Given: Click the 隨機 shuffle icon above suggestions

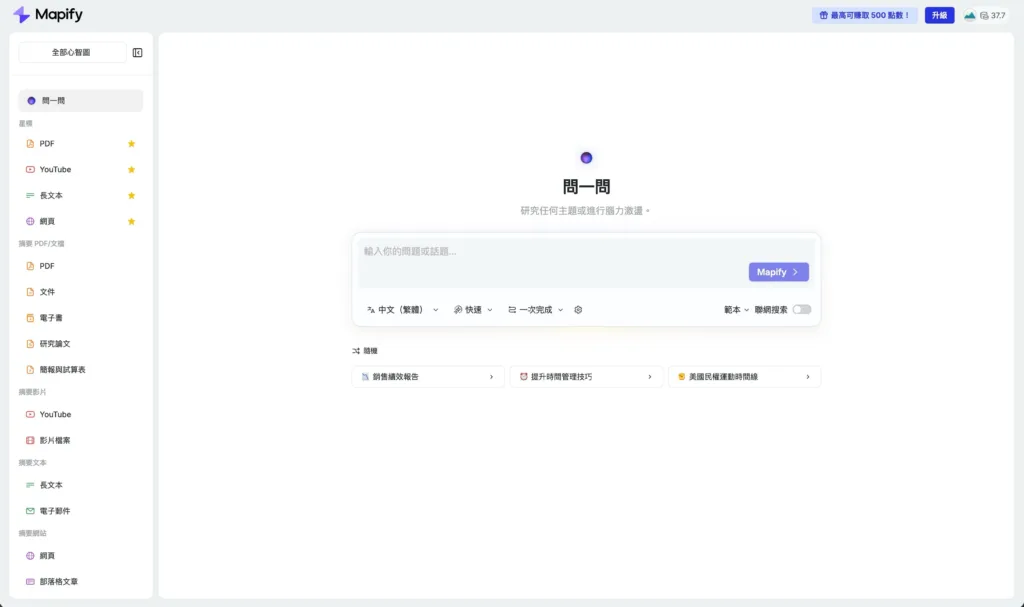Looking at the screenshot, I should (x=357, y=350).
